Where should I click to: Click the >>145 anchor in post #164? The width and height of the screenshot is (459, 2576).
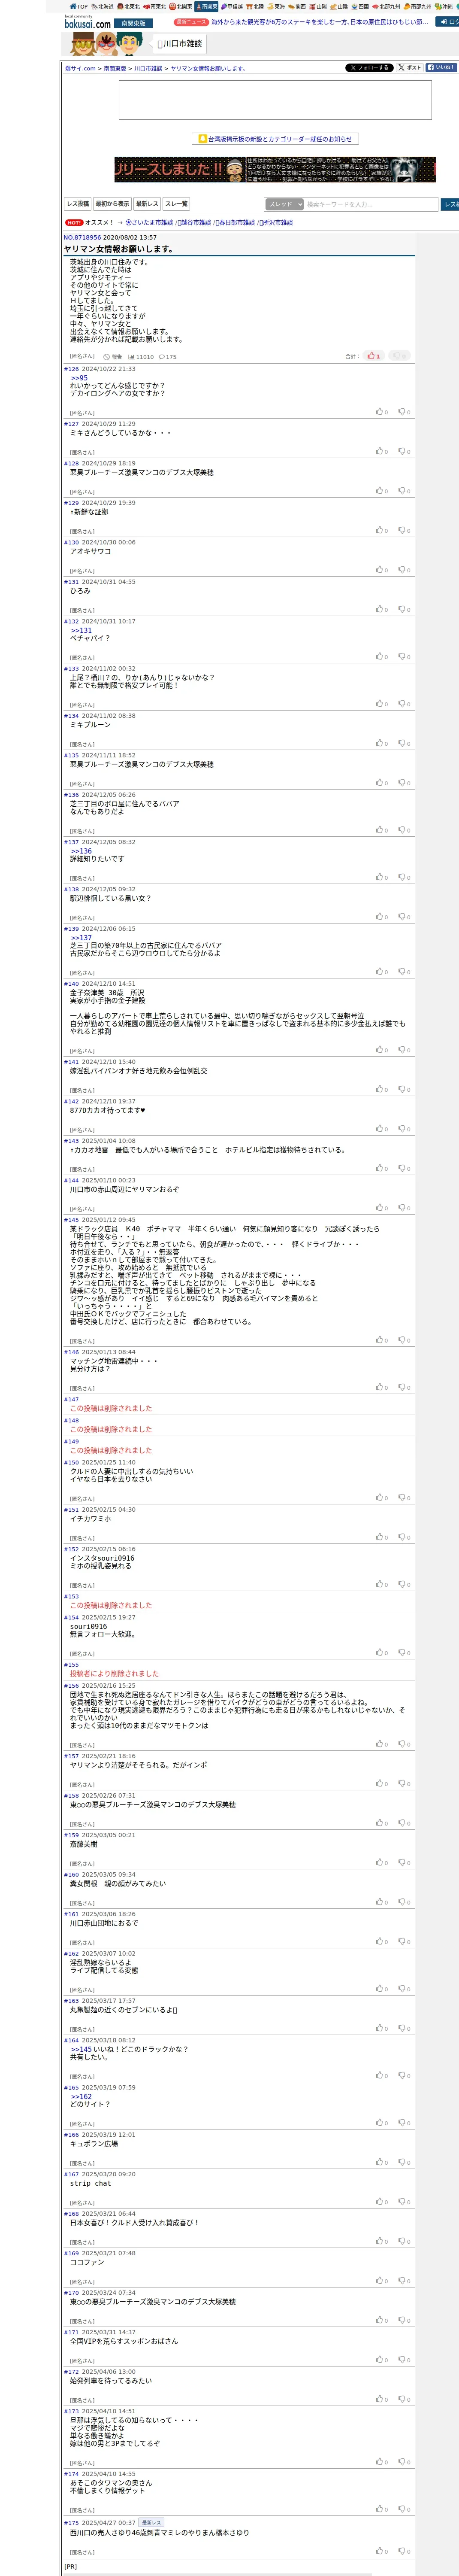click(81, 2049)
